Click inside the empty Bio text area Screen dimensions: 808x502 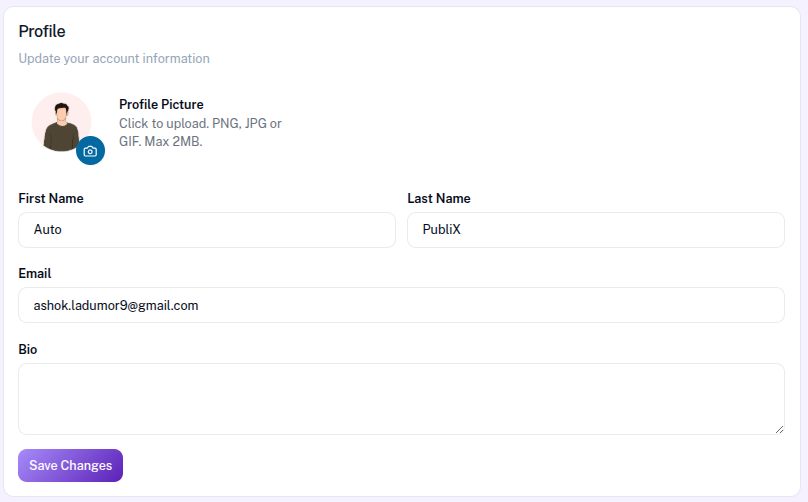400,398
